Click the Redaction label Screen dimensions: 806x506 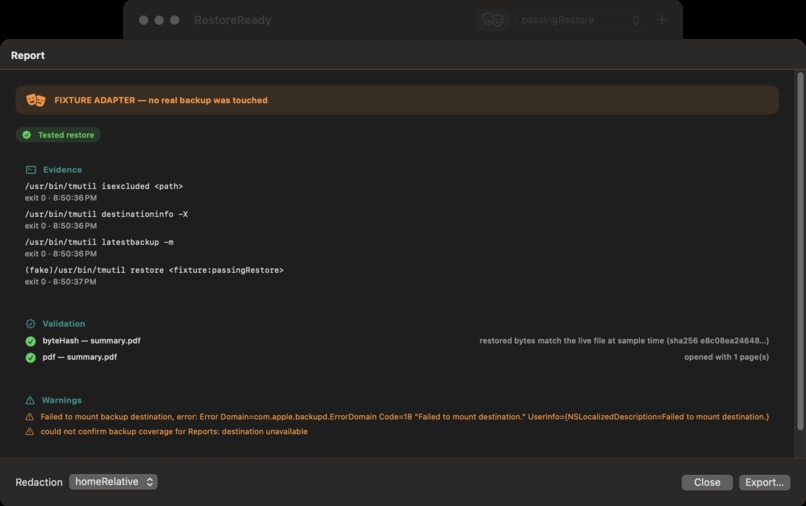coord(39,482)
